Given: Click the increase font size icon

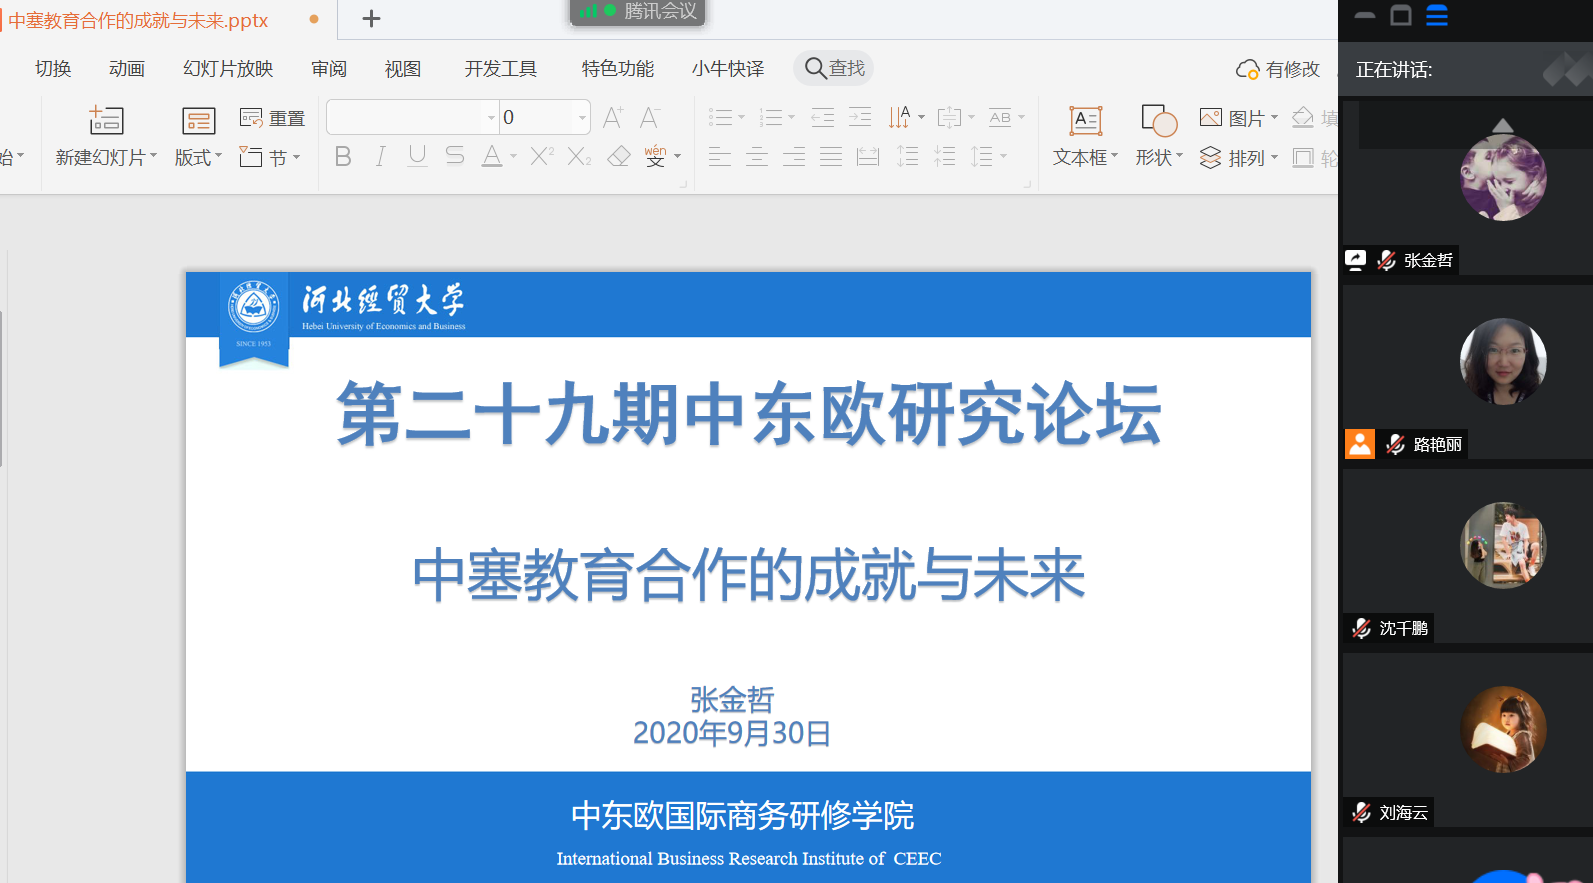Looking at the screenshot, I should [x=613, y=118].
